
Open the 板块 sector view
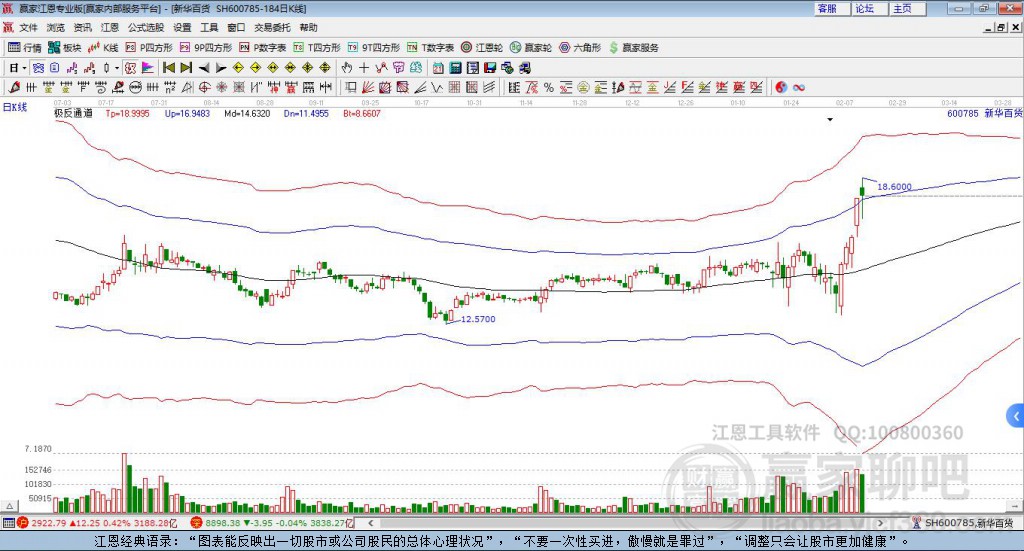pos(64,48)
